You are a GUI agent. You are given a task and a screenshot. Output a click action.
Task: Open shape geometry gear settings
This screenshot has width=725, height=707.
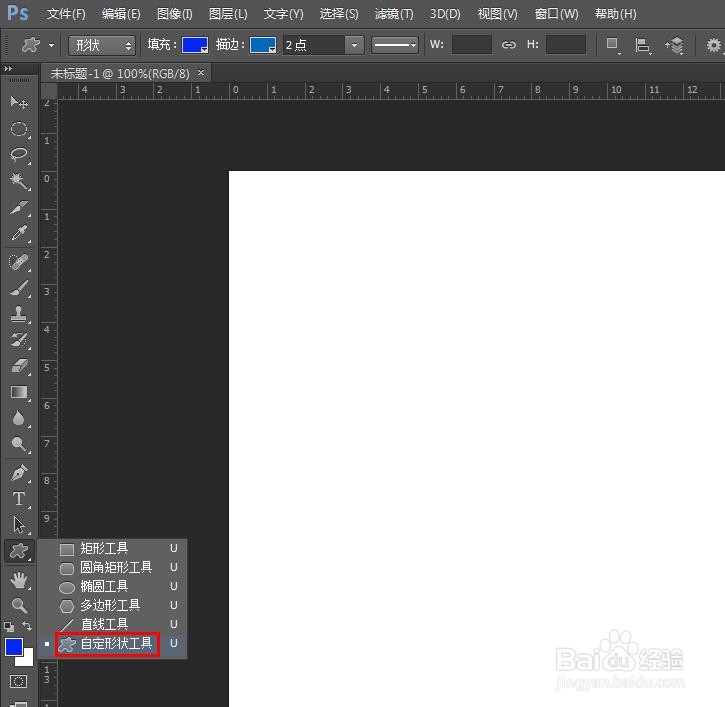[x=713, y=45]
